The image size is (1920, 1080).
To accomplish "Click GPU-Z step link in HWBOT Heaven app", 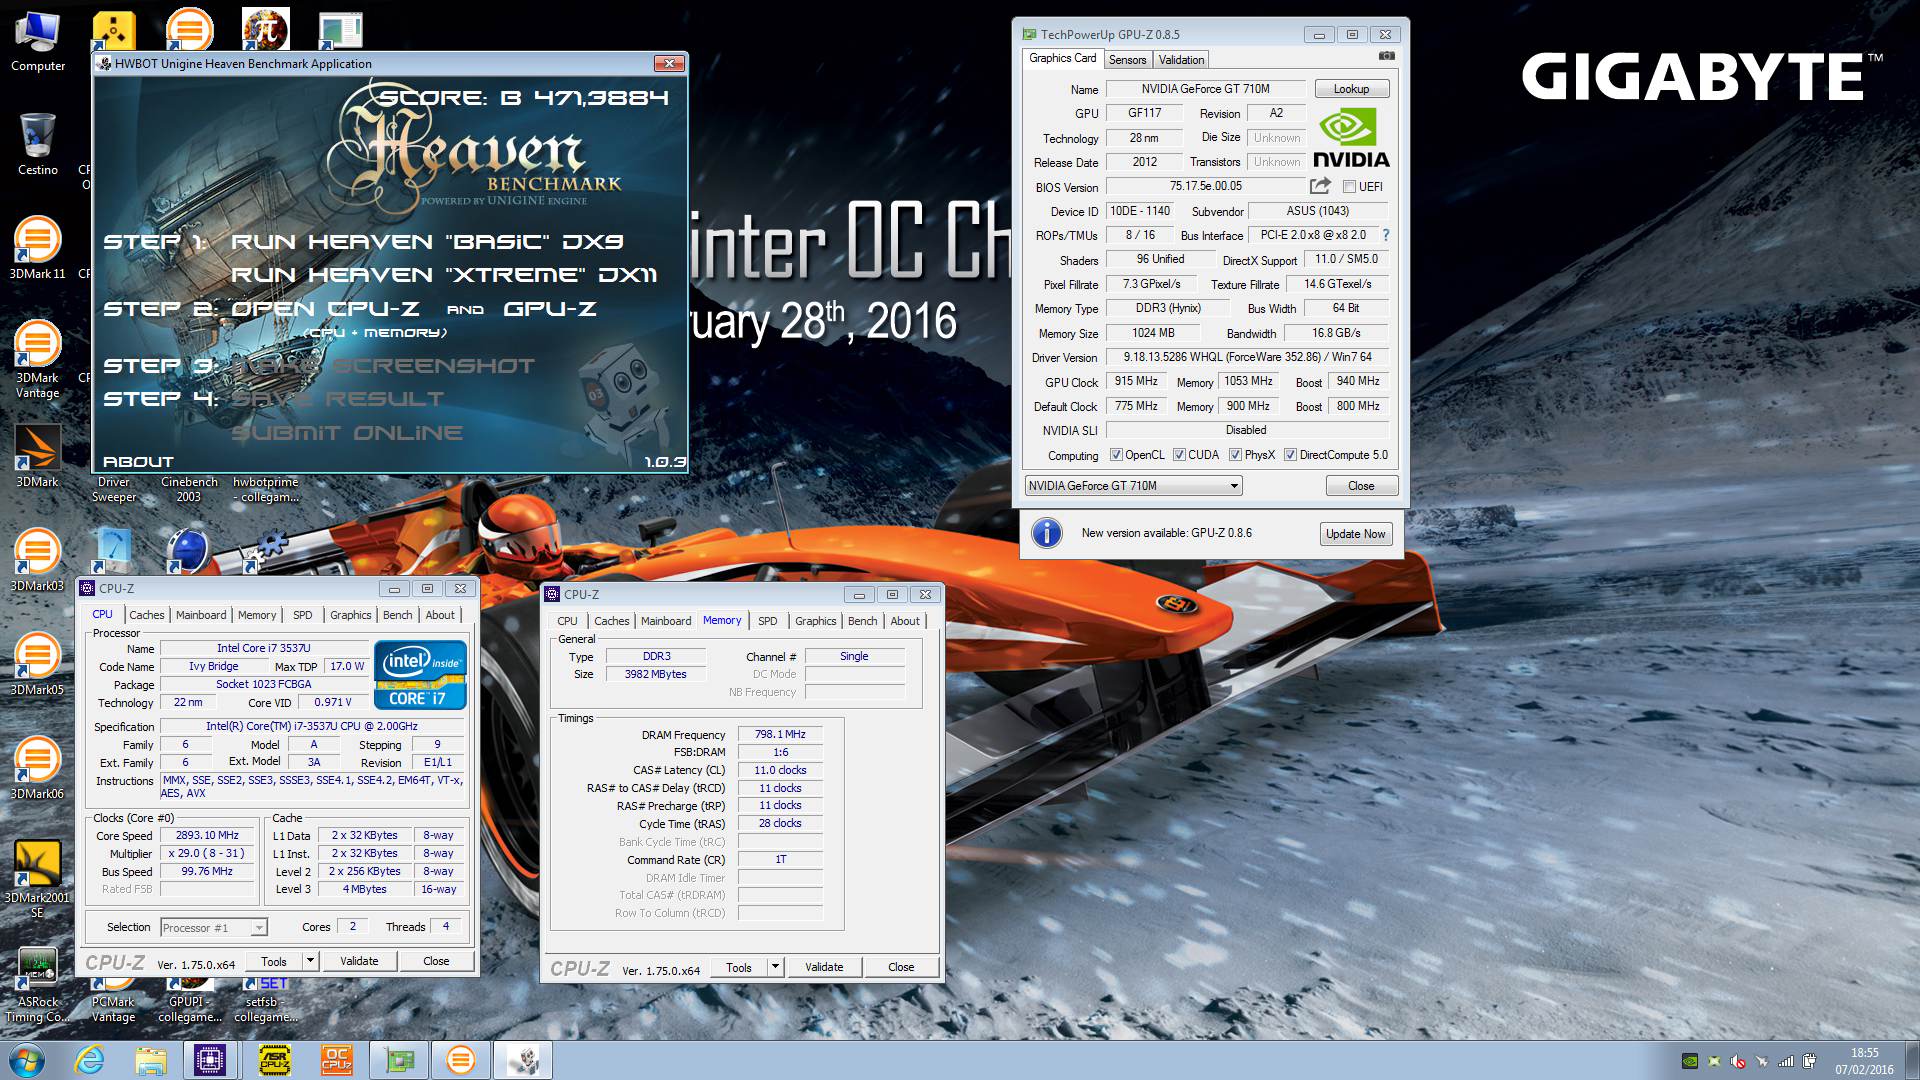I will click(549, 309).
